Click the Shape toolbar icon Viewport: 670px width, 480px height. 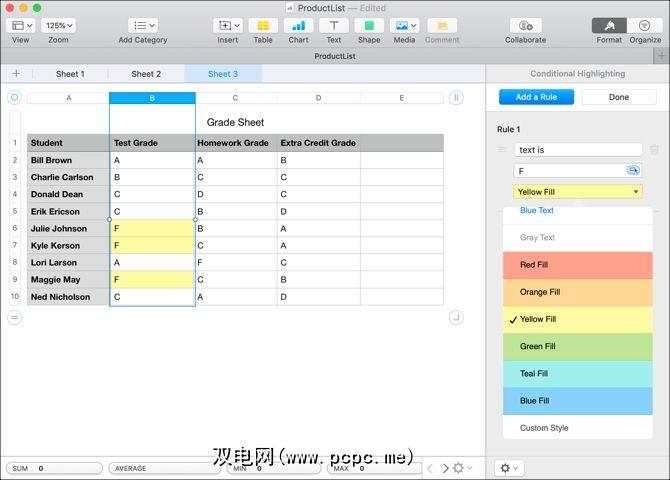[x=369, y=26]
